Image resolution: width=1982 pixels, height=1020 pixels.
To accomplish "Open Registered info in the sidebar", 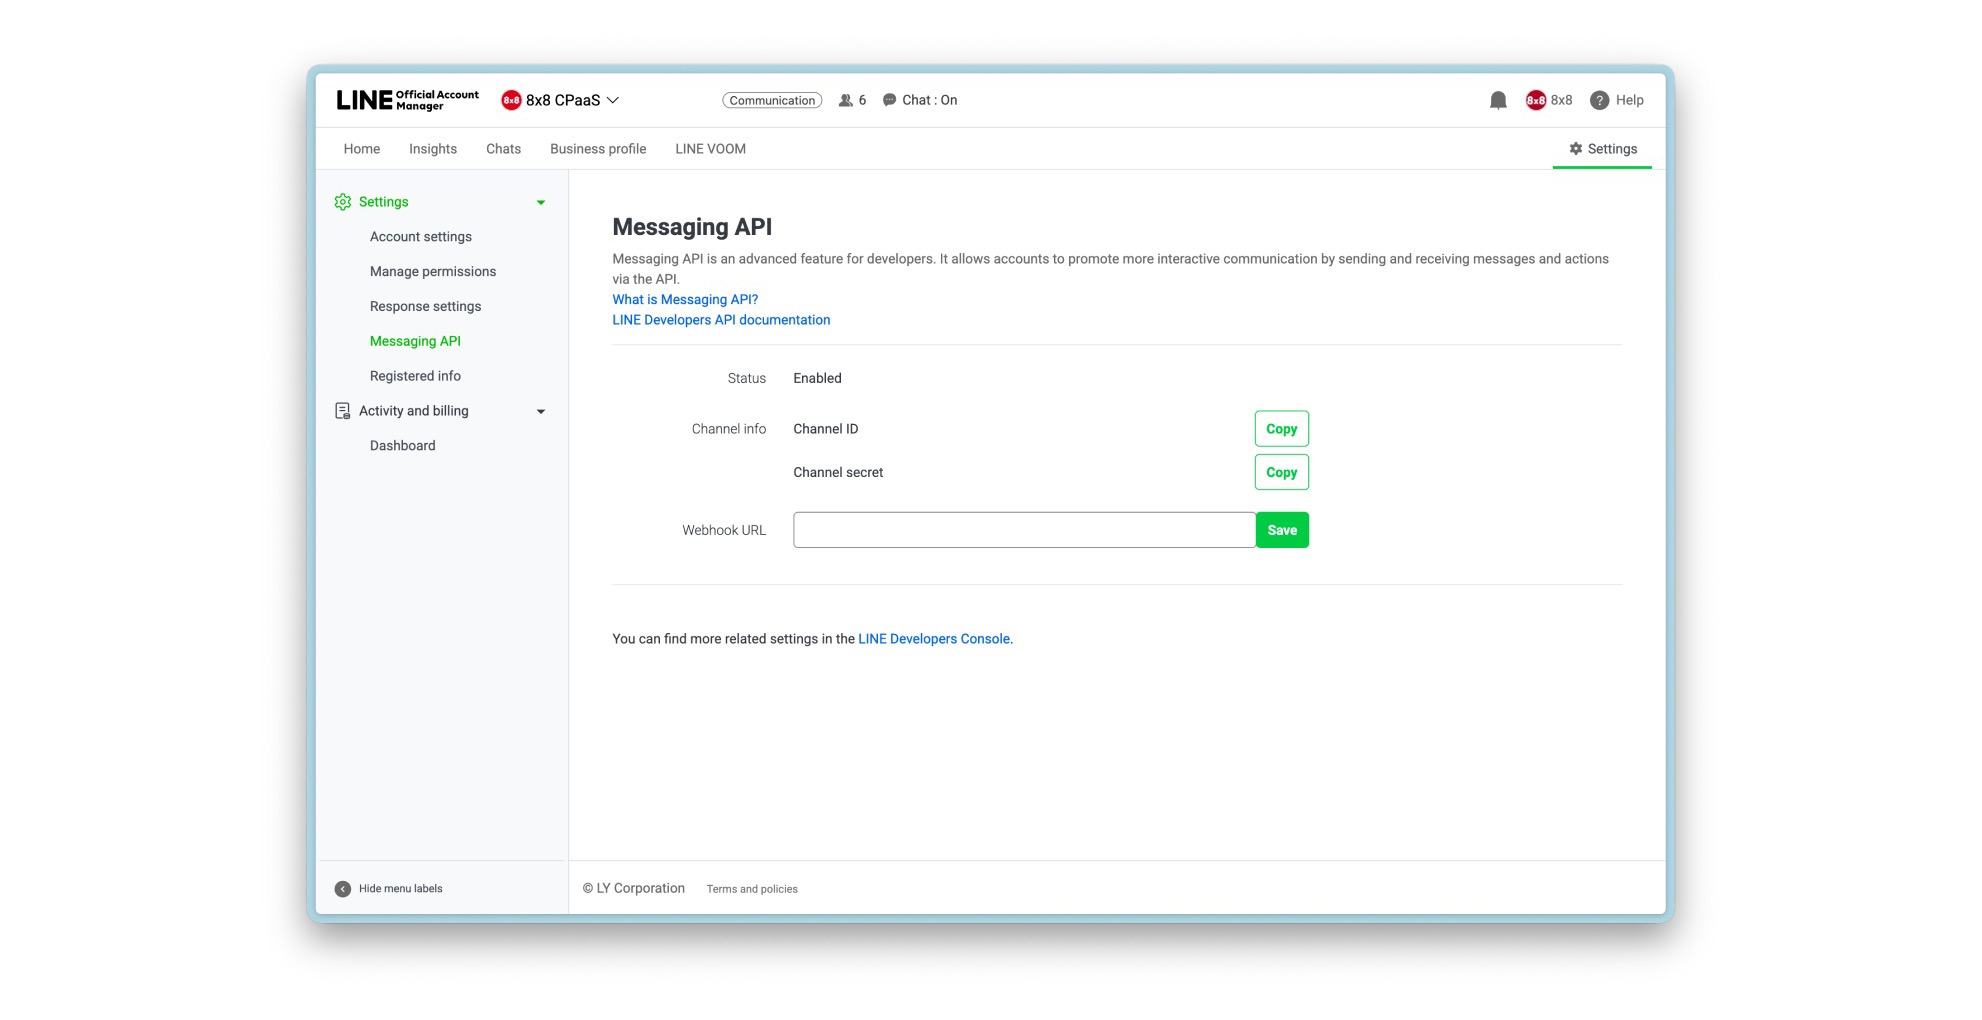I will click(x=415, y=376).
